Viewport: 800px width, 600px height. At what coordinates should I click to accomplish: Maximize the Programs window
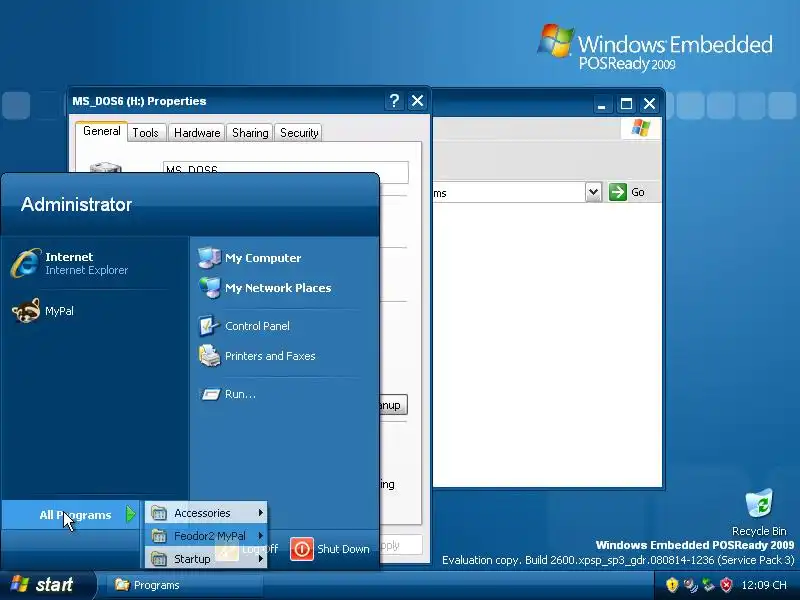click(x=626, y=104)
